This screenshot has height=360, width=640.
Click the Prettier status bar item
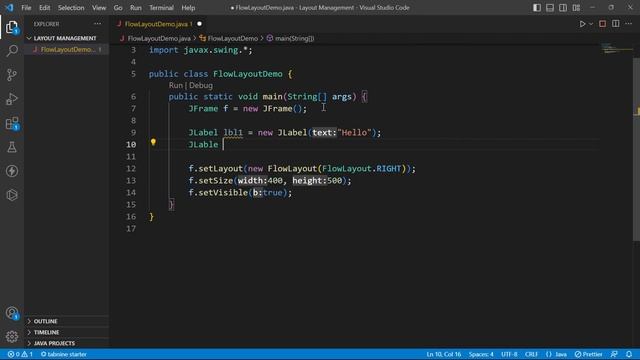pos(589,354)
